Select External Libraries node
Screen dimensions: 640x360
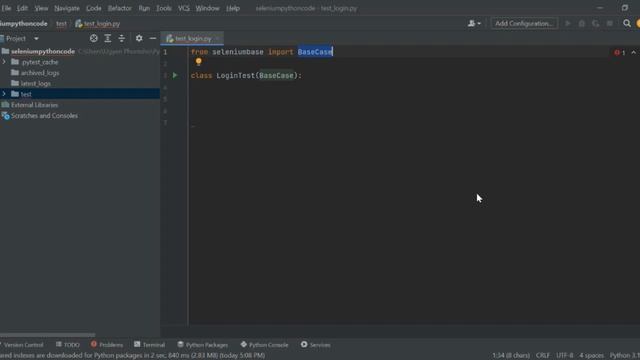click(x=34, y=105)
